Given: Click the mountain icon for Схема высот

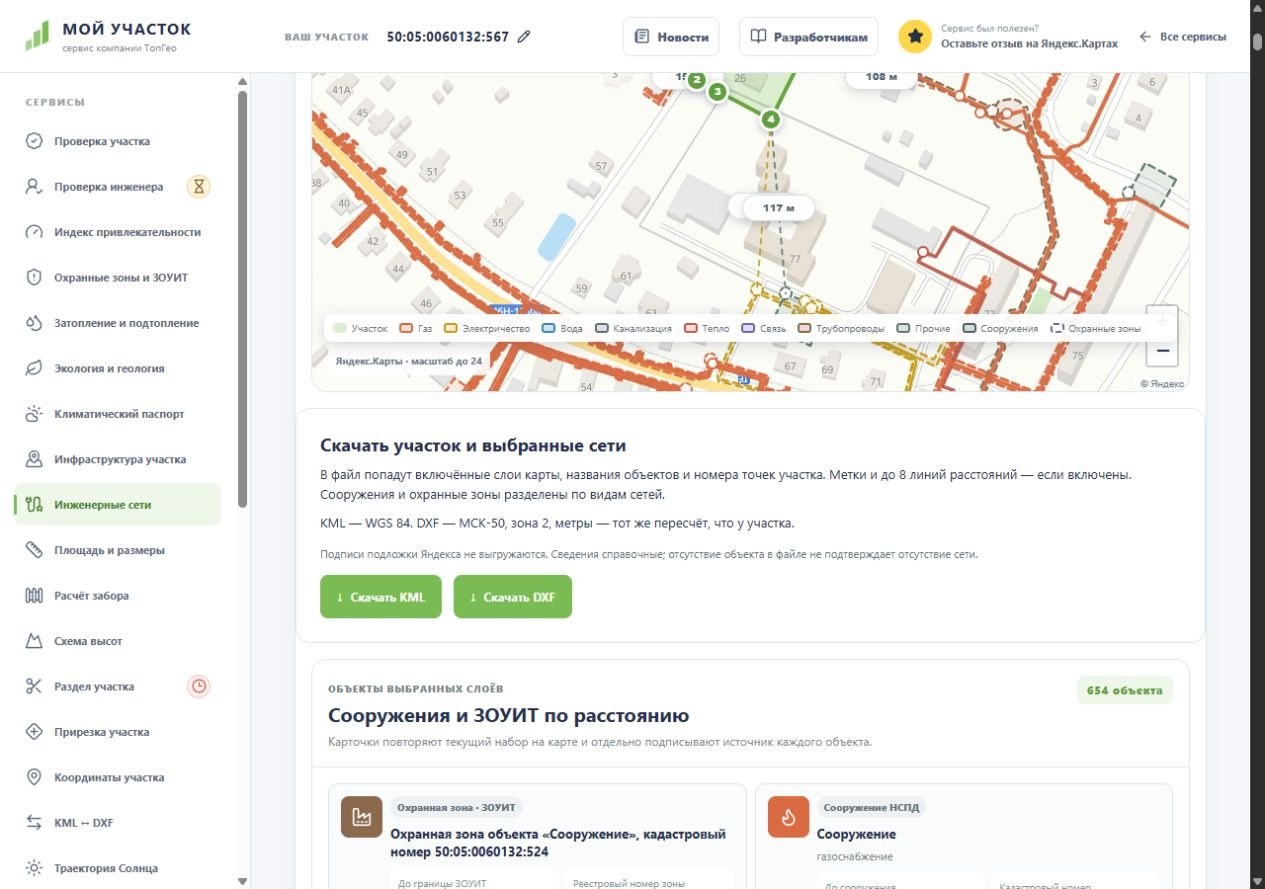Looking at the screenshot, I should pos(34,641).
